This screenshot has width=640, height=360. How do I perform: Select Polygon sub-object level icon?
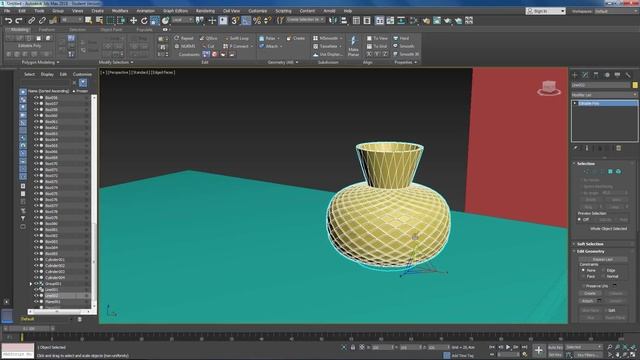(610, 171)
